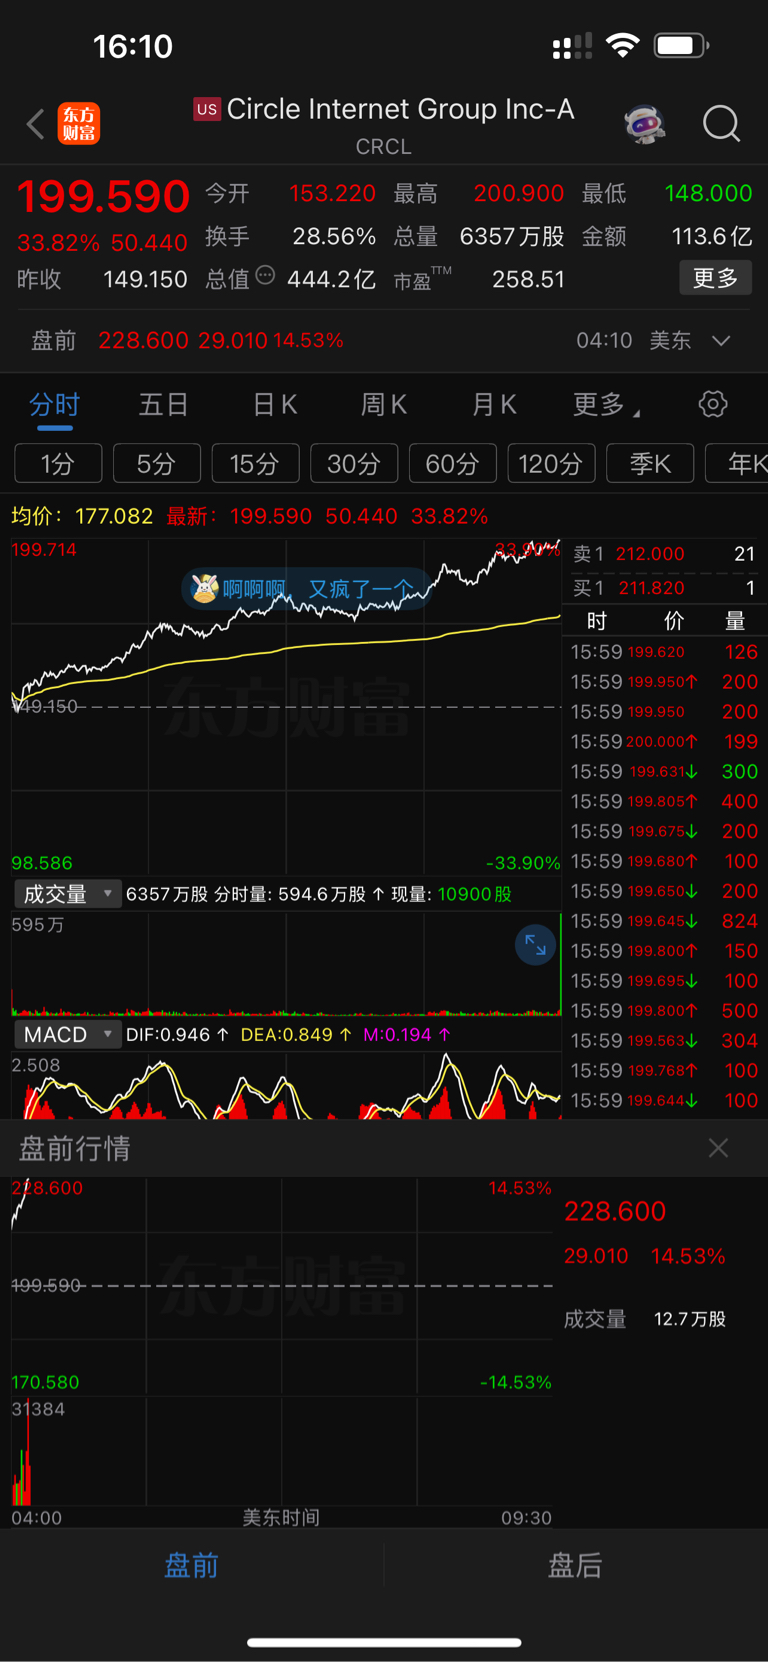Tap the 均价 177.082 label
The width and height of the screenshot is (768, 1662).
tap(82, 516)
